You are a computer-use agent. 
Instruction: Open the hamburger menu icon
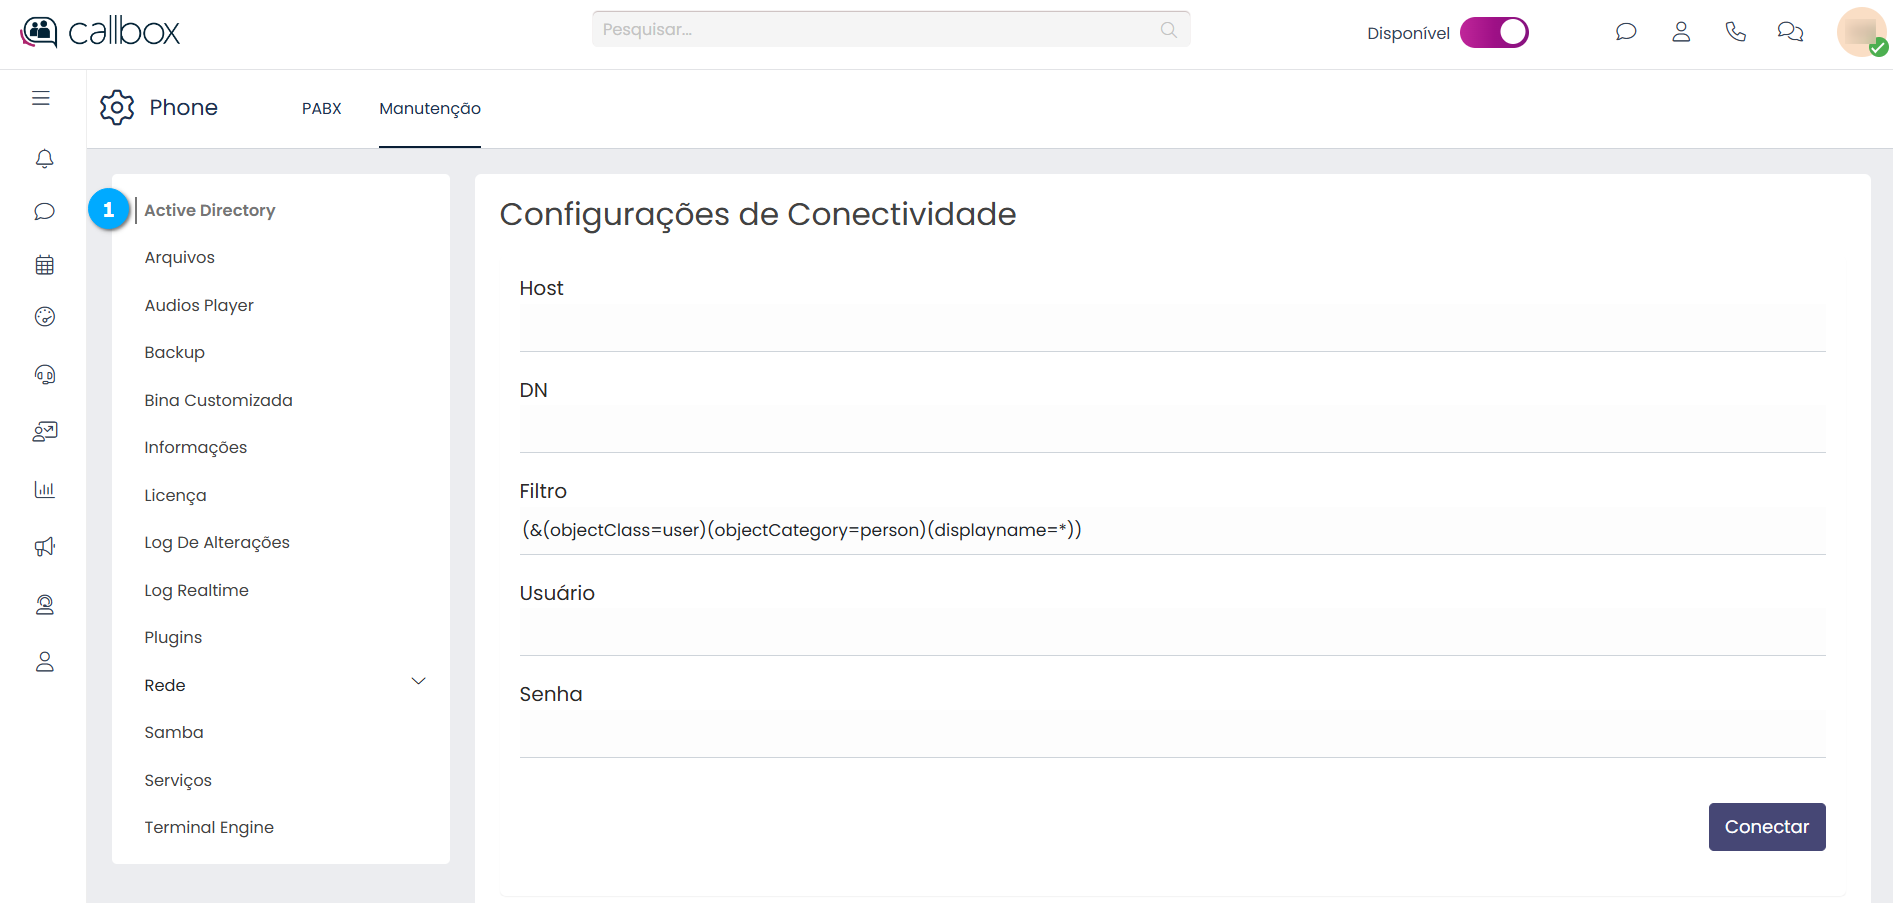41,98
